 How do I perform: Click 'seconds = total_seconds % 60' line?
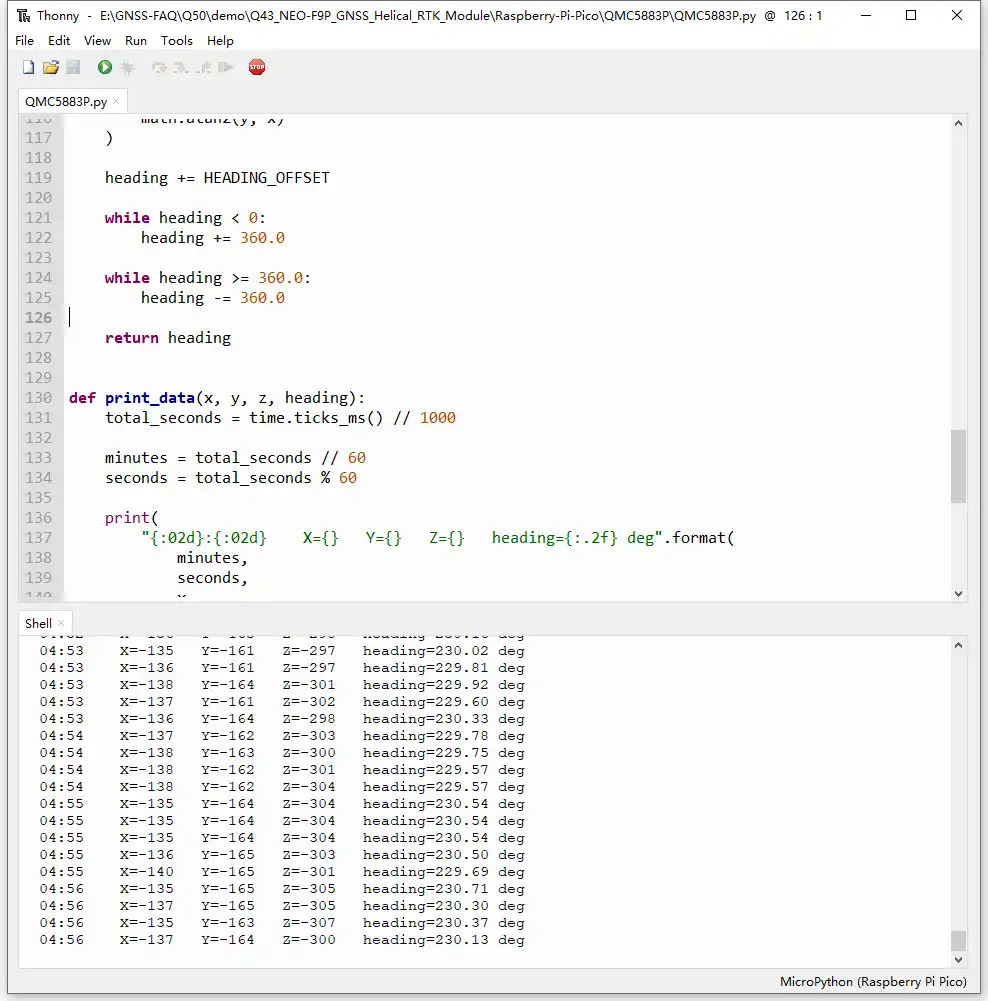point(231,478)
